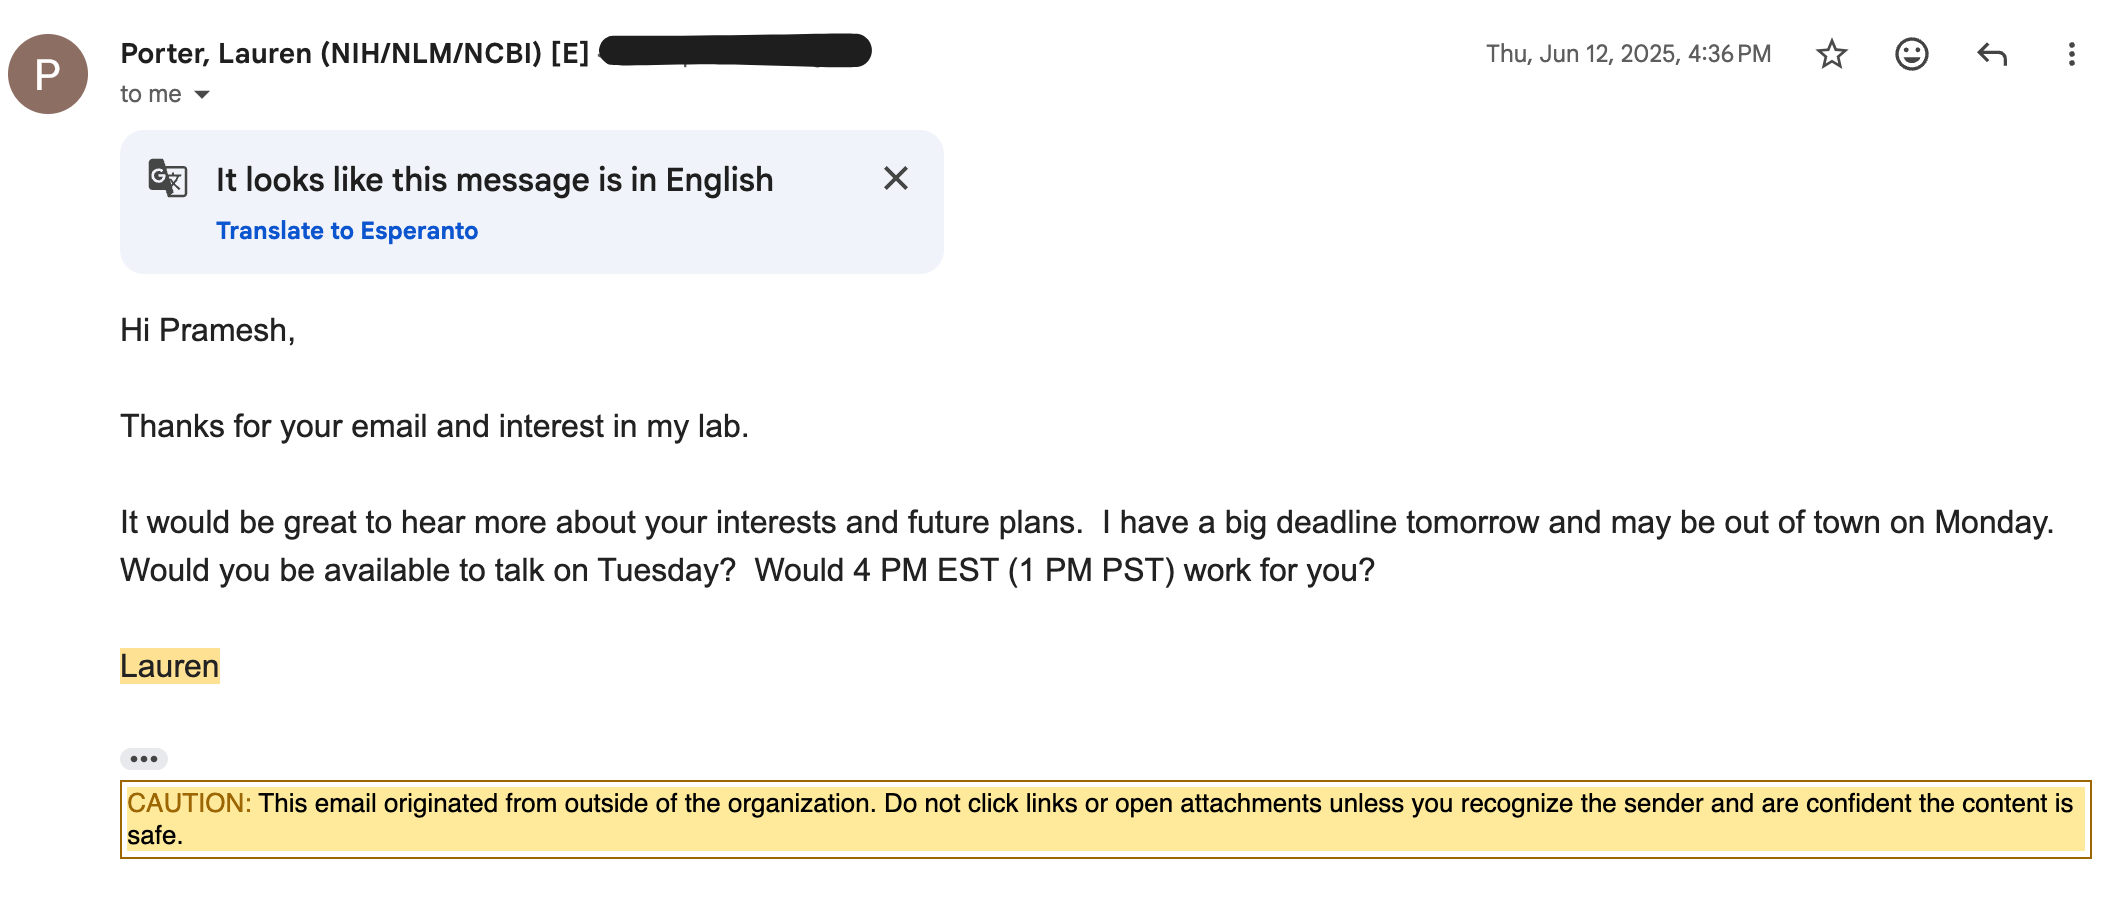Click the reply arrow icon
This screenshot has height=906, width=2108.
tap(1991, 54)
